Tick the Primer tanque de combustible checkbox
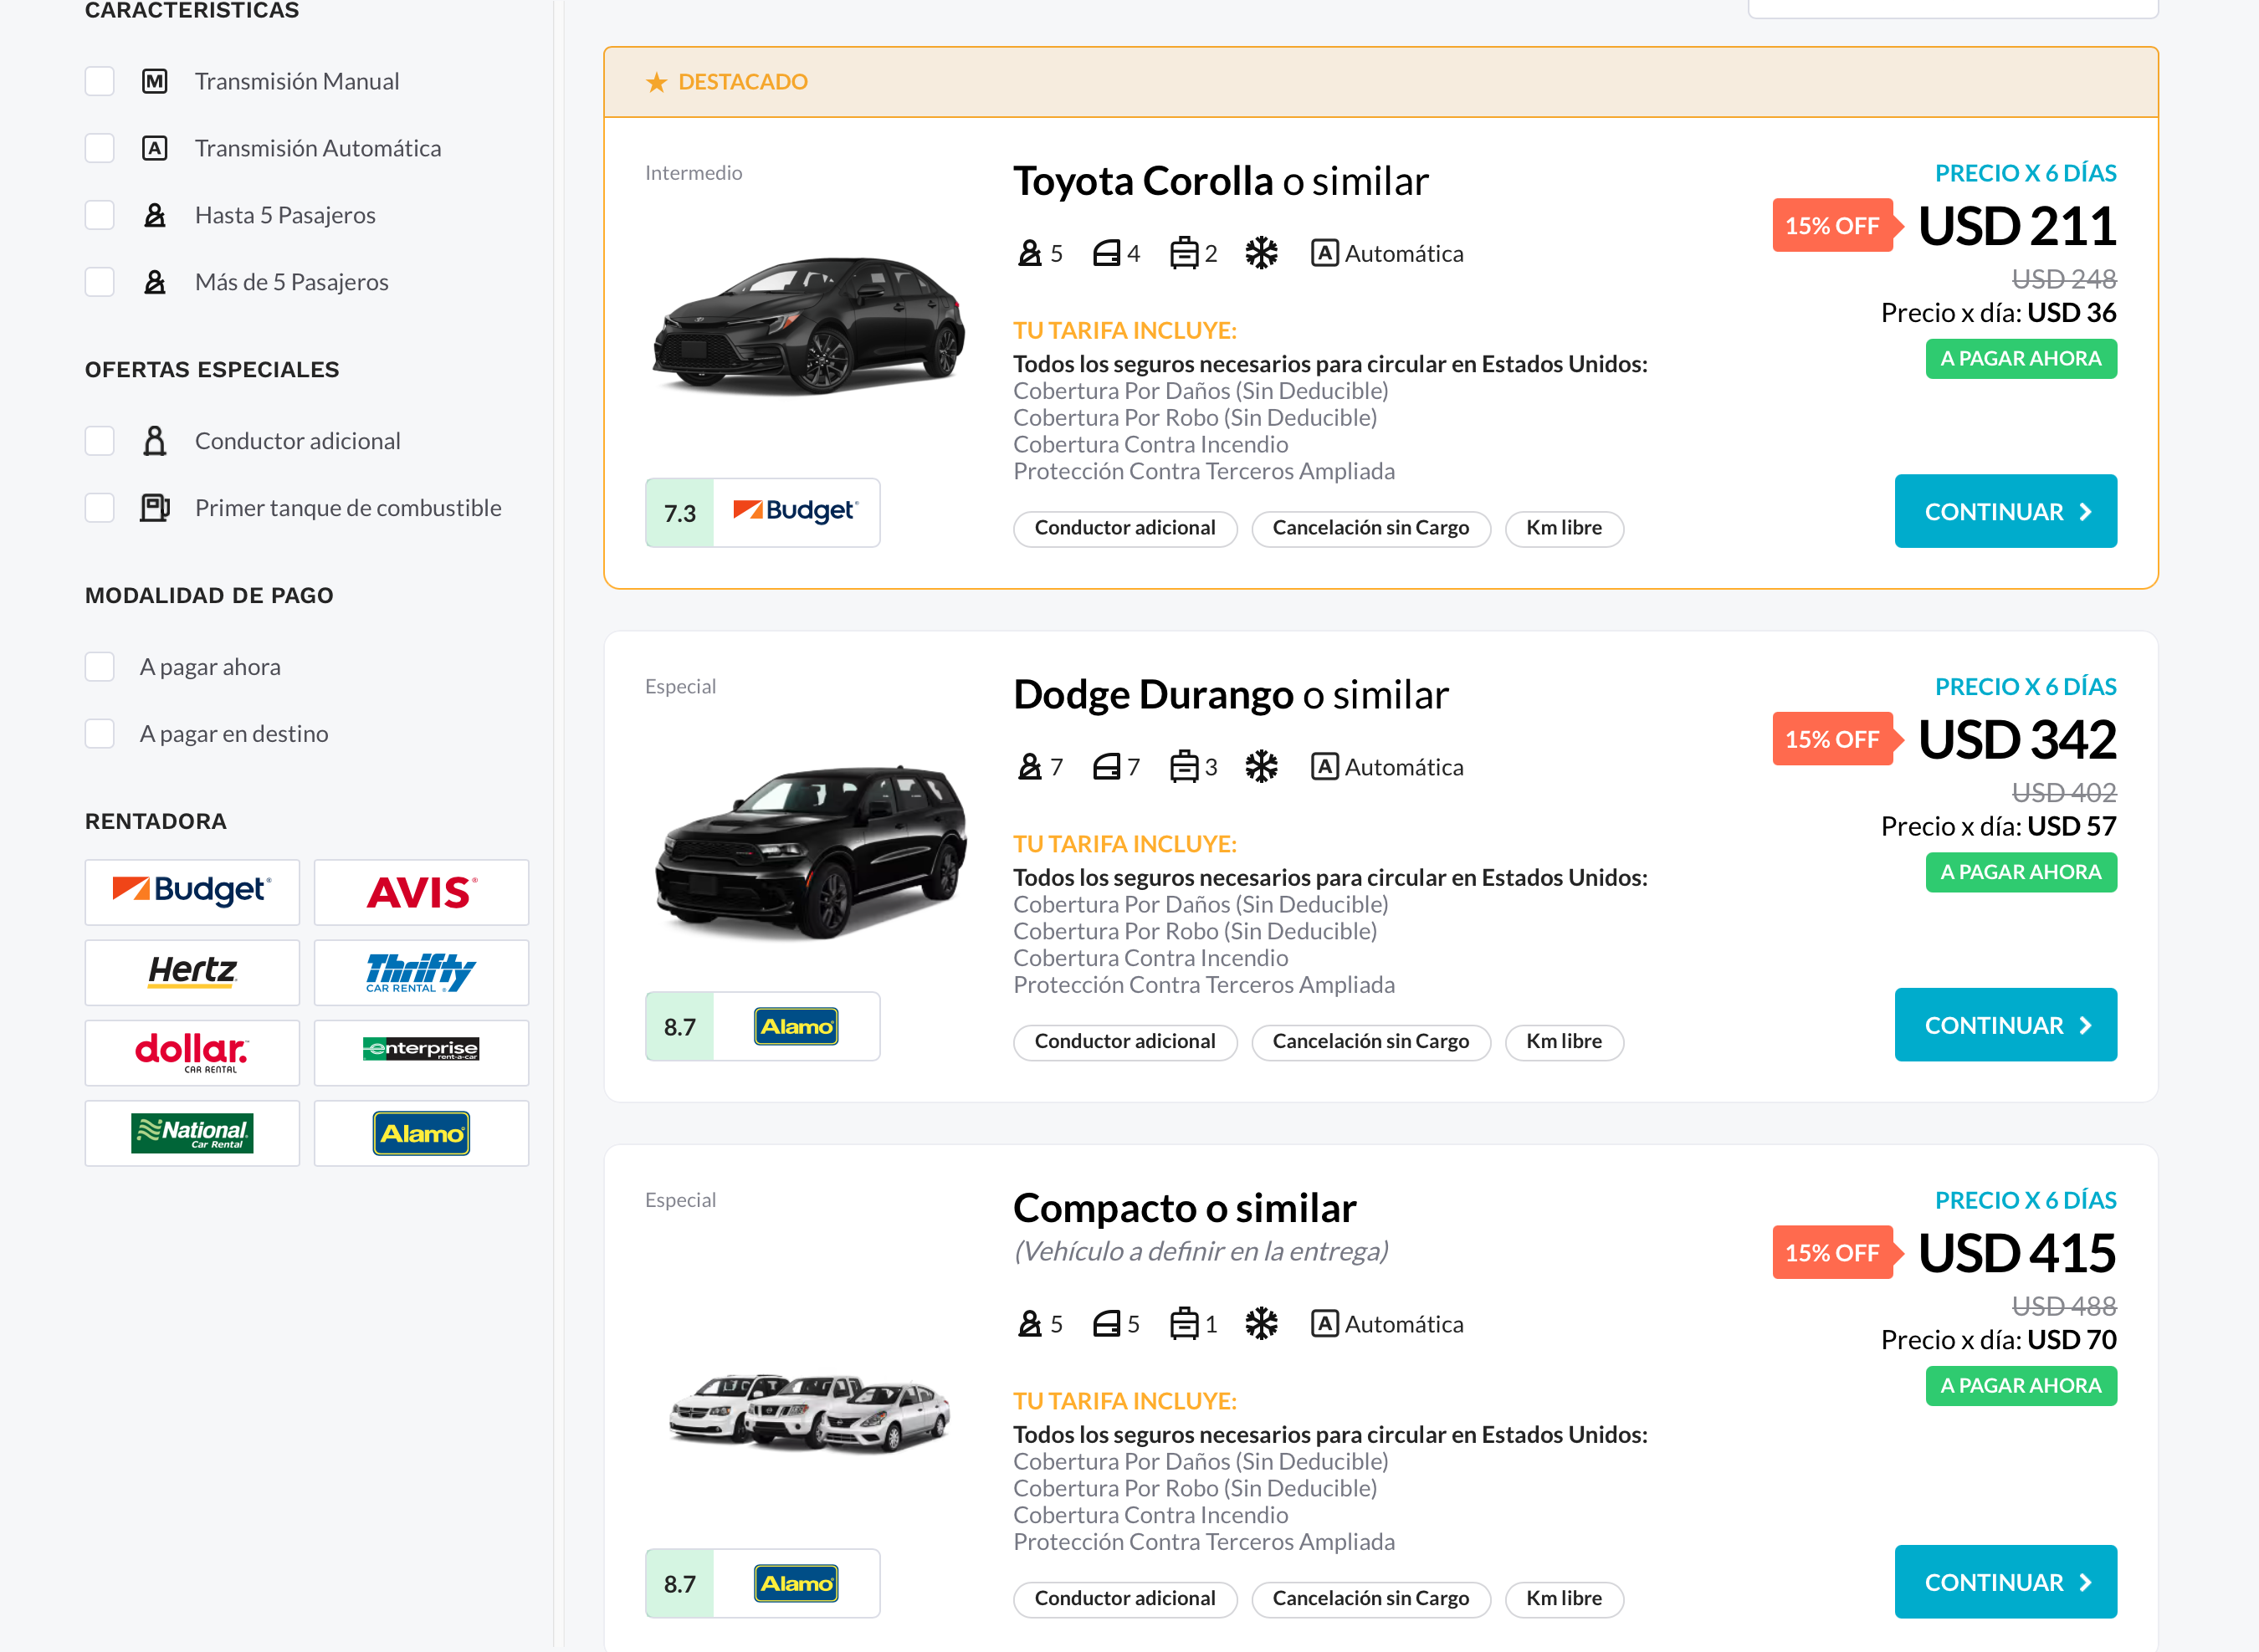Screen dimensions: 2259x1652 coord(100,508)
